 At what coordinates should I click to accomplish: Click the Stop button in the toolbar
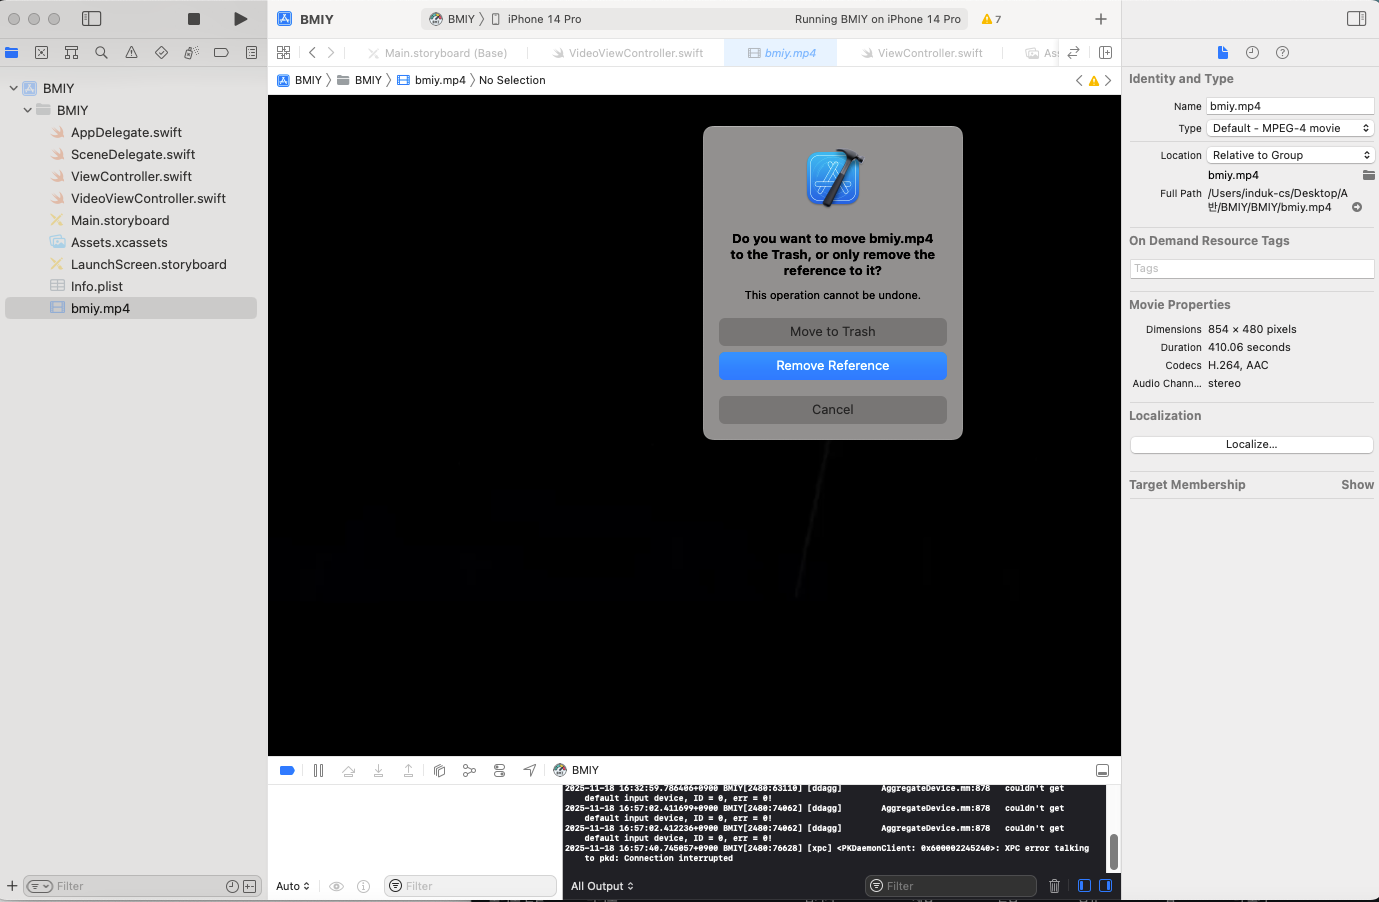pyautogui.click(x=194, y=19)
